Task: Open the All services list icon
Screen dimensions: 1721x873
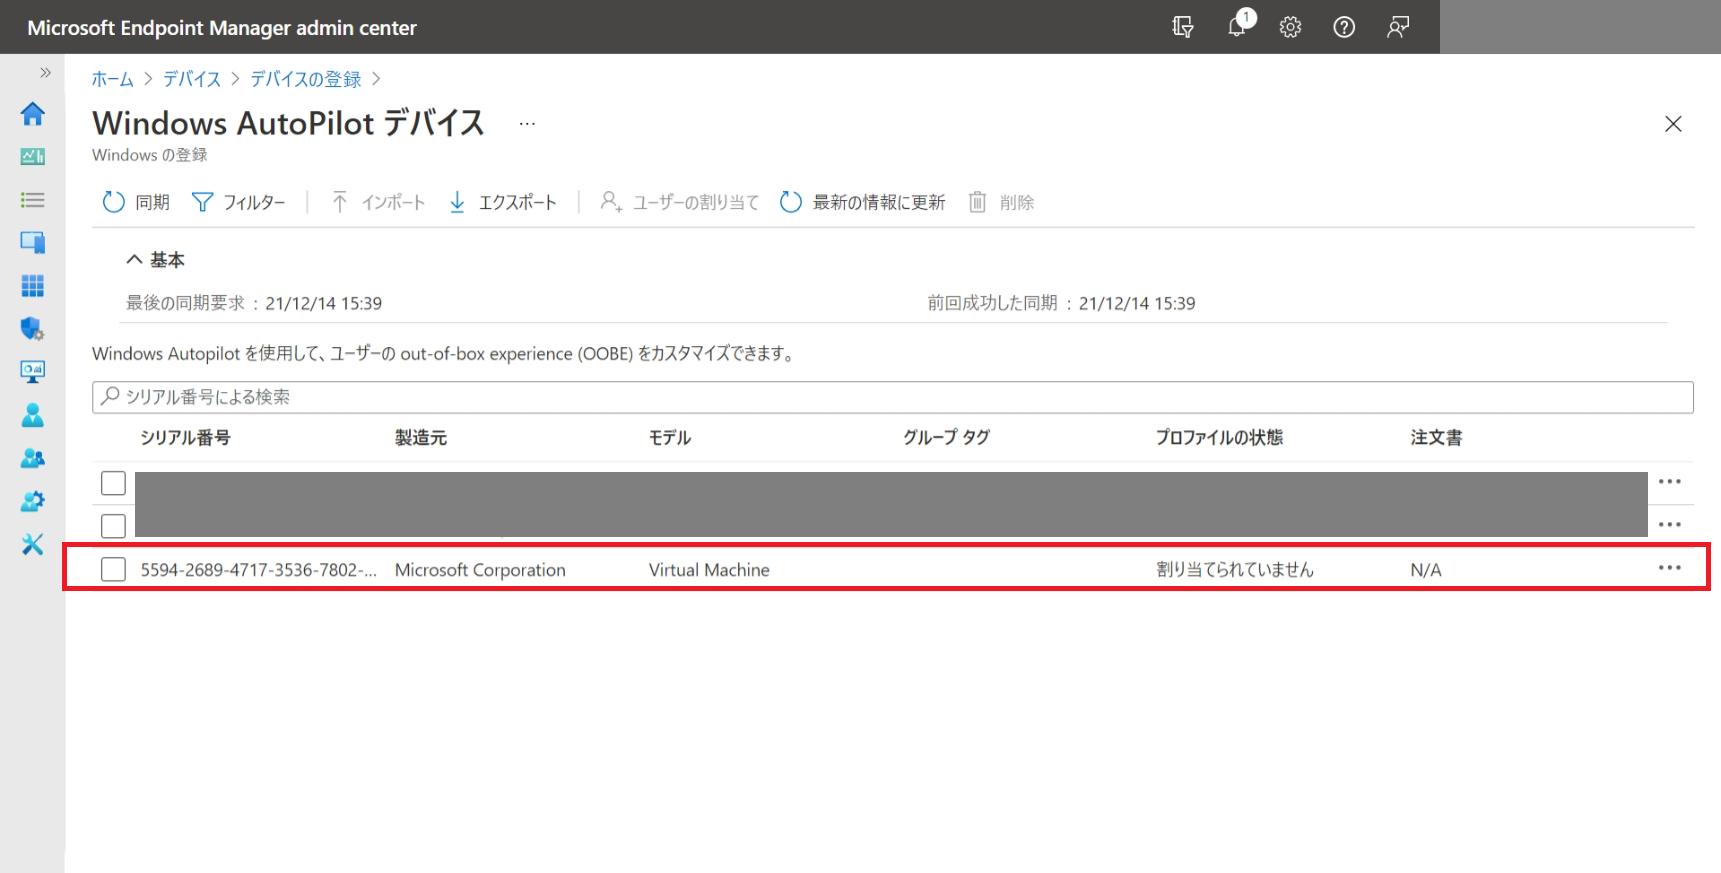Action: pos(32,200)
